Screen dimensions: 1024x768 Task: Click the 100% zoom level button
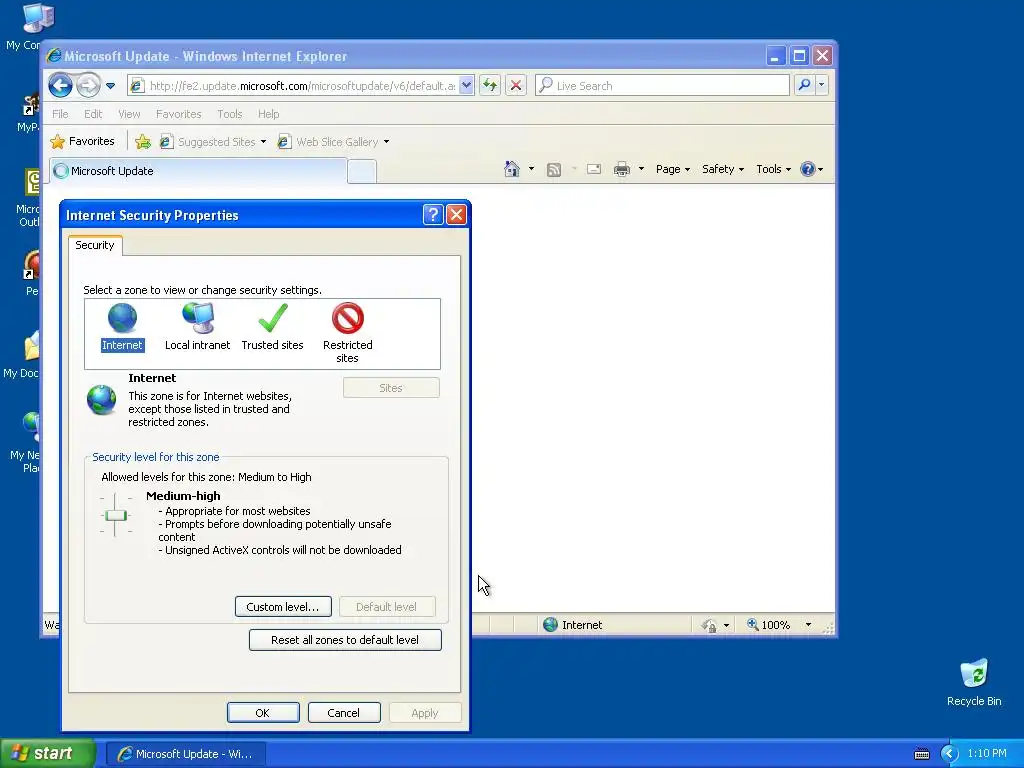tap(769, 625)
